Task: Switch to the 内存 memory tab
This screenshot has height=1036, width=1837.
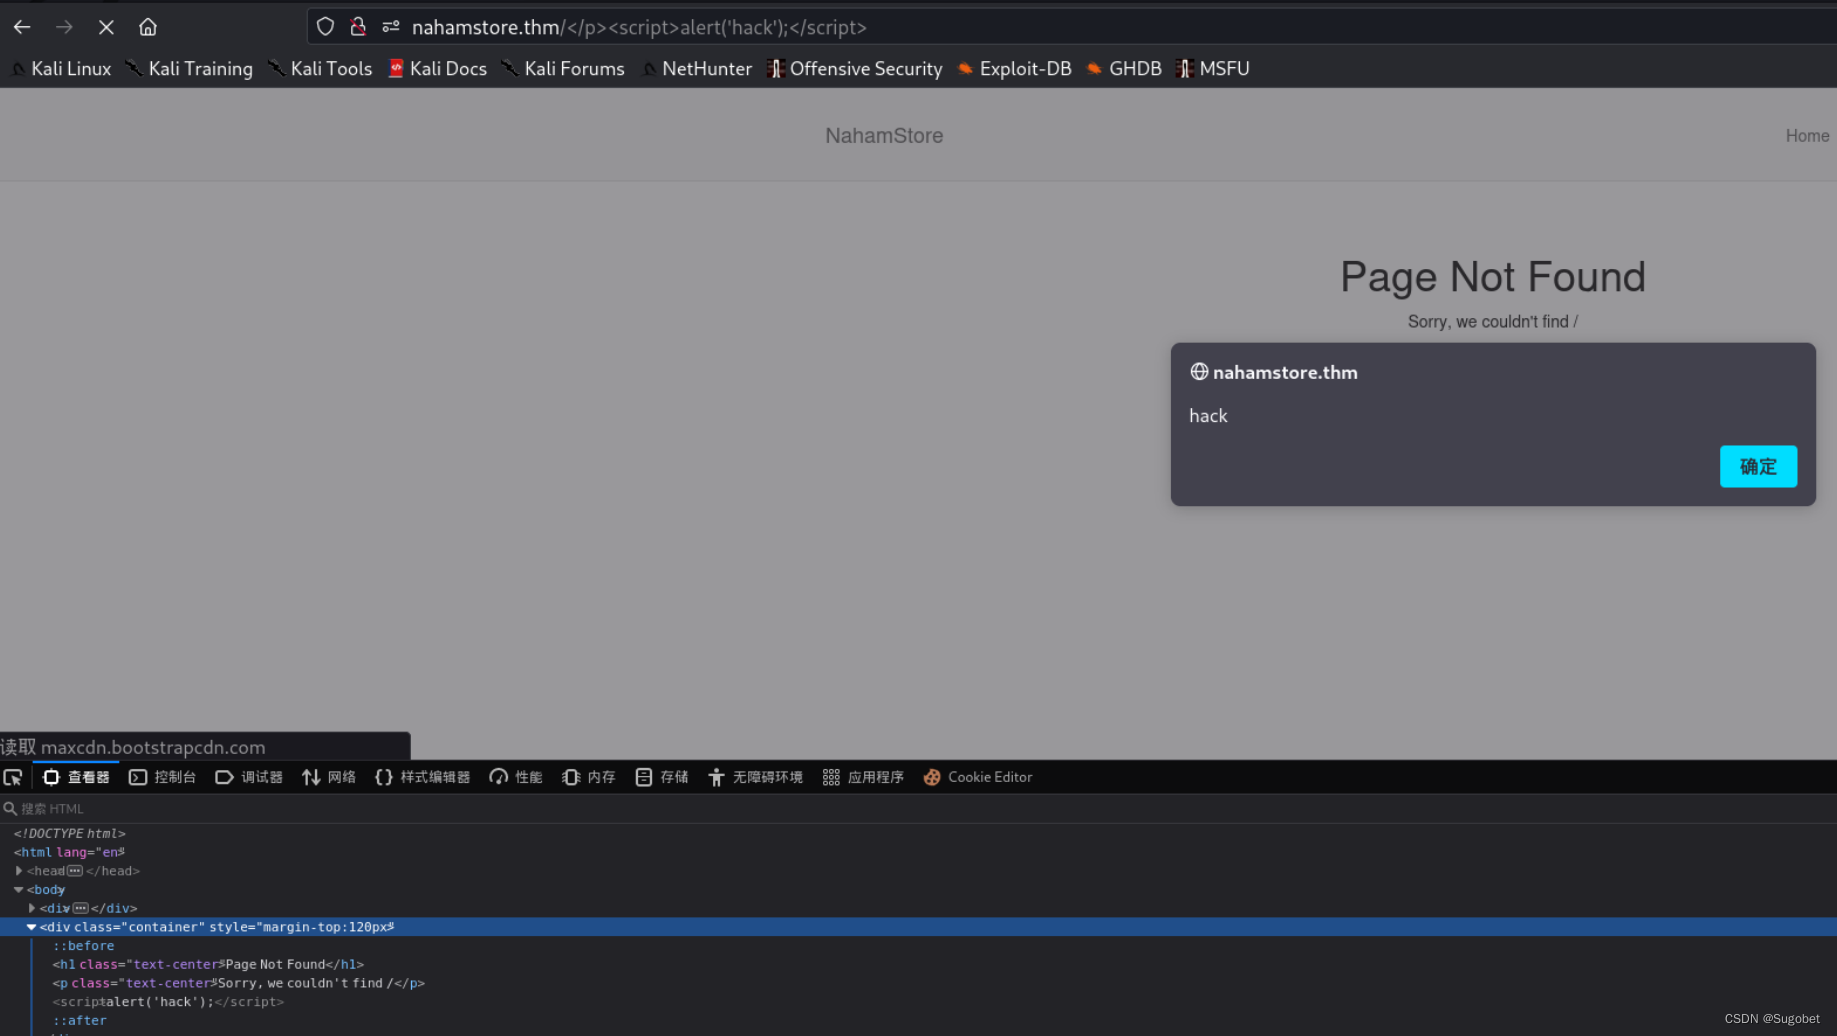Action: (588, 777)
